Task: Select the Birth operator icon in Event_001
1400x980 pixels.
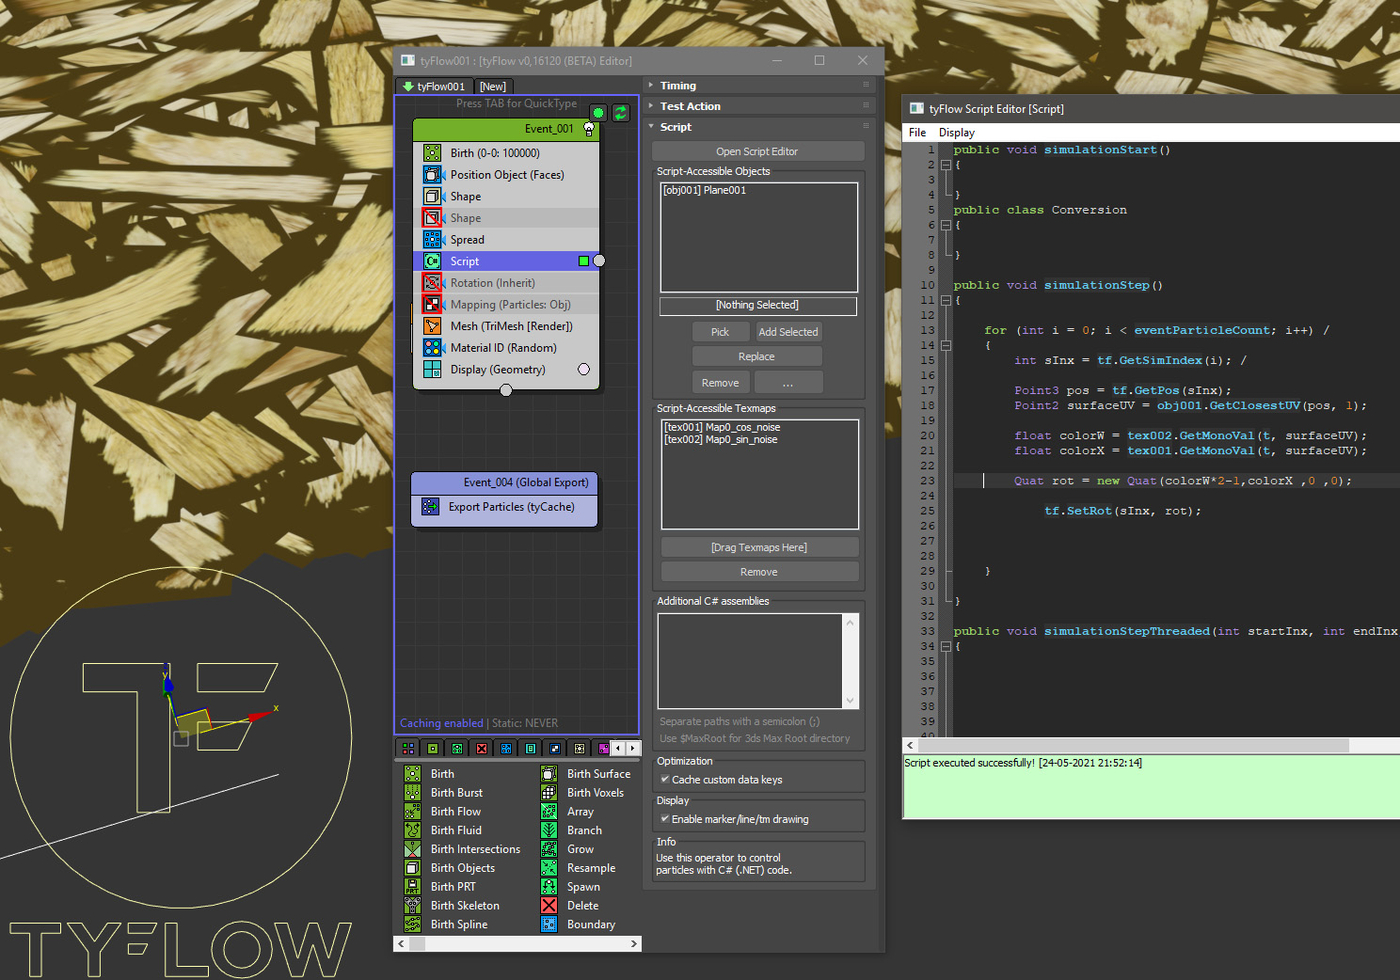Action: tap(432, 153)
